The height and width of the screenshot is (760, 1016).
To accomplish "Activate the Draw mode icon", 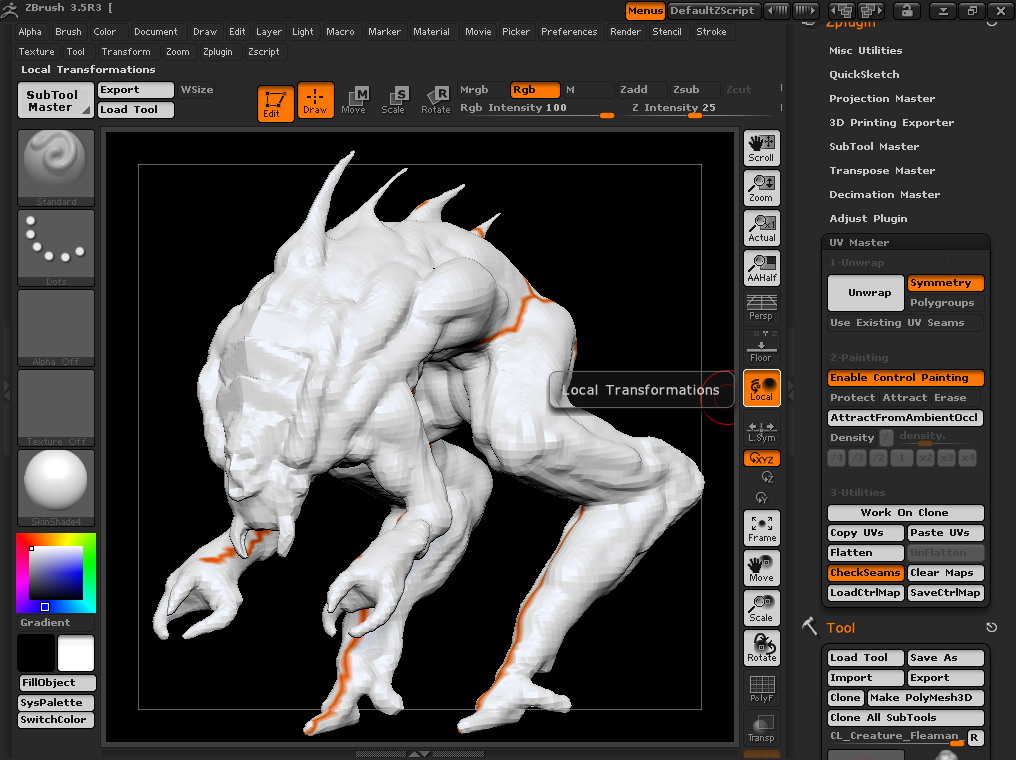I will (x=315, y=101).
